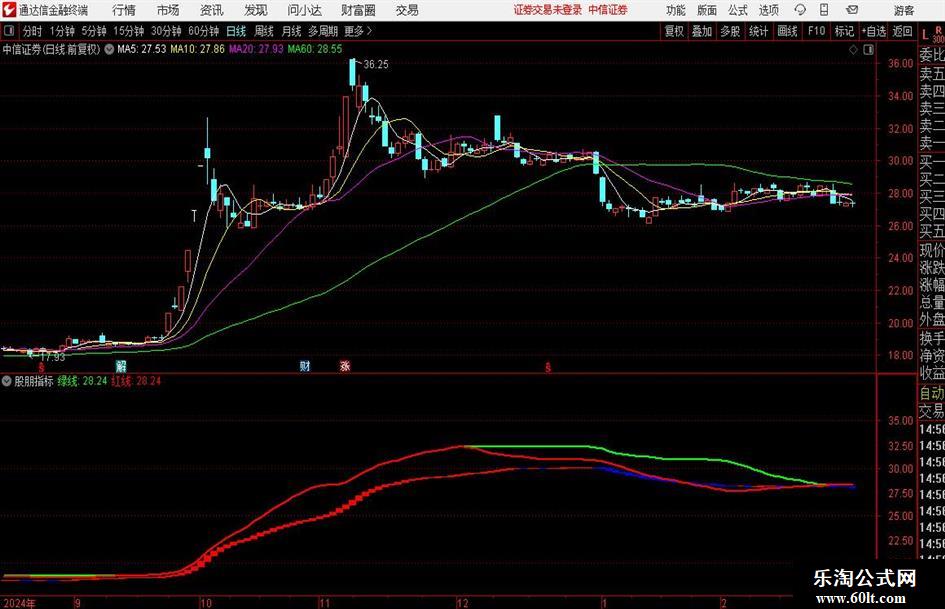Toggle the left panel icon beside 分时
945x609 pixels.
9,31
